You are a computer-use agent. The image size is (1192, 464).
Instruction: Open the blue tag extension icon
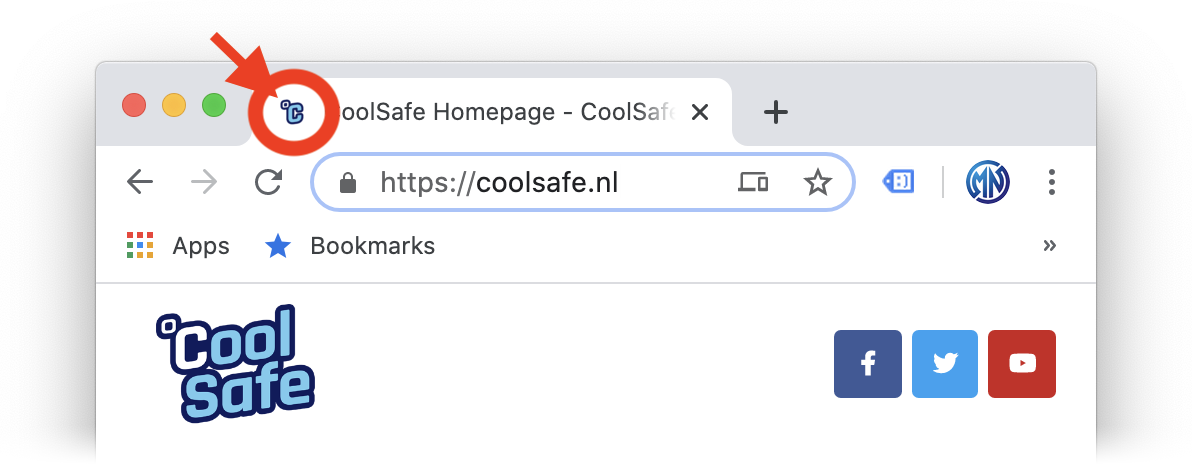[x=899, y=182]
